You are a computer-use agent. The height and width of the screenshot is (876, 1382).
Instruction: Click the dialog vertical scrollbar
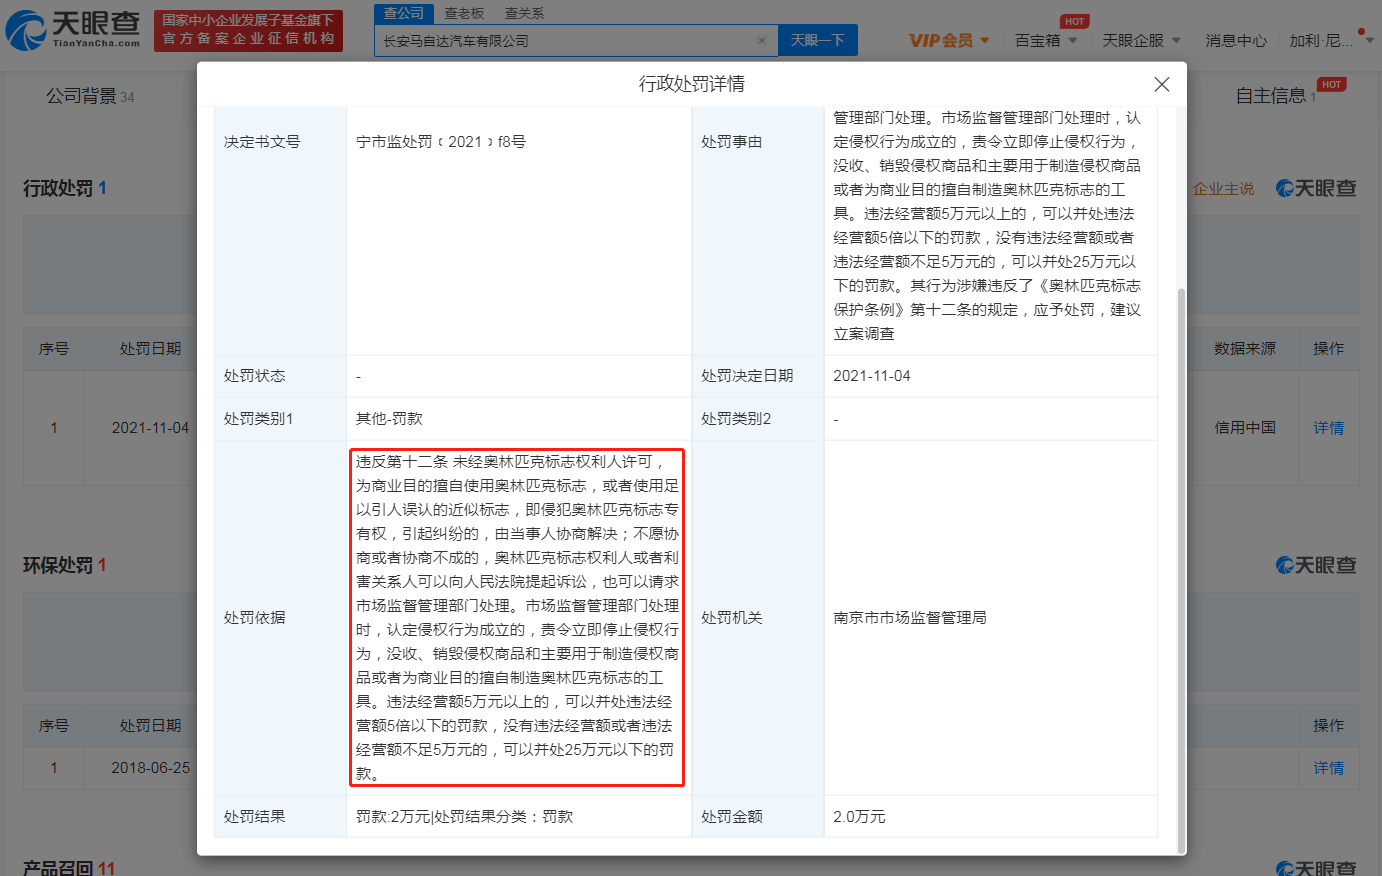1181,570
